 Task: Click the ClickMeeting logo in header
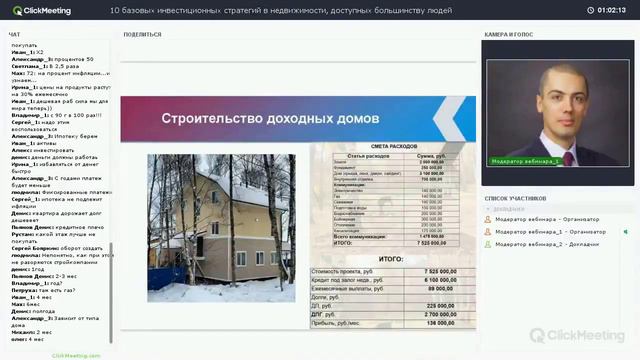[42, 11]
